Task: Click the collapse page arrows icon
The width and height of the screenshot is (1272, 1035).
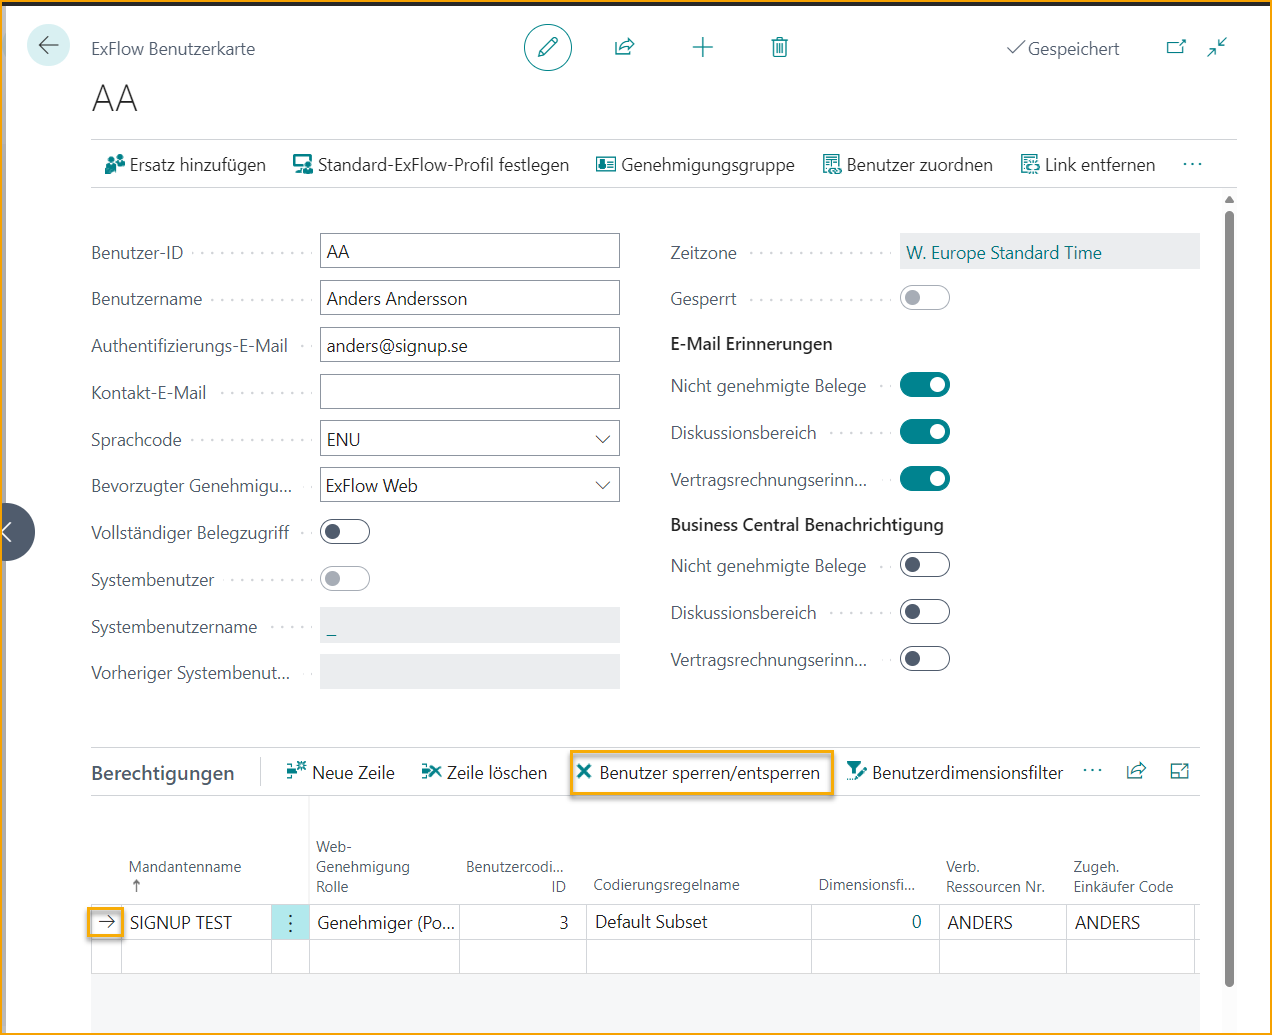Action: pos(1217,47)
